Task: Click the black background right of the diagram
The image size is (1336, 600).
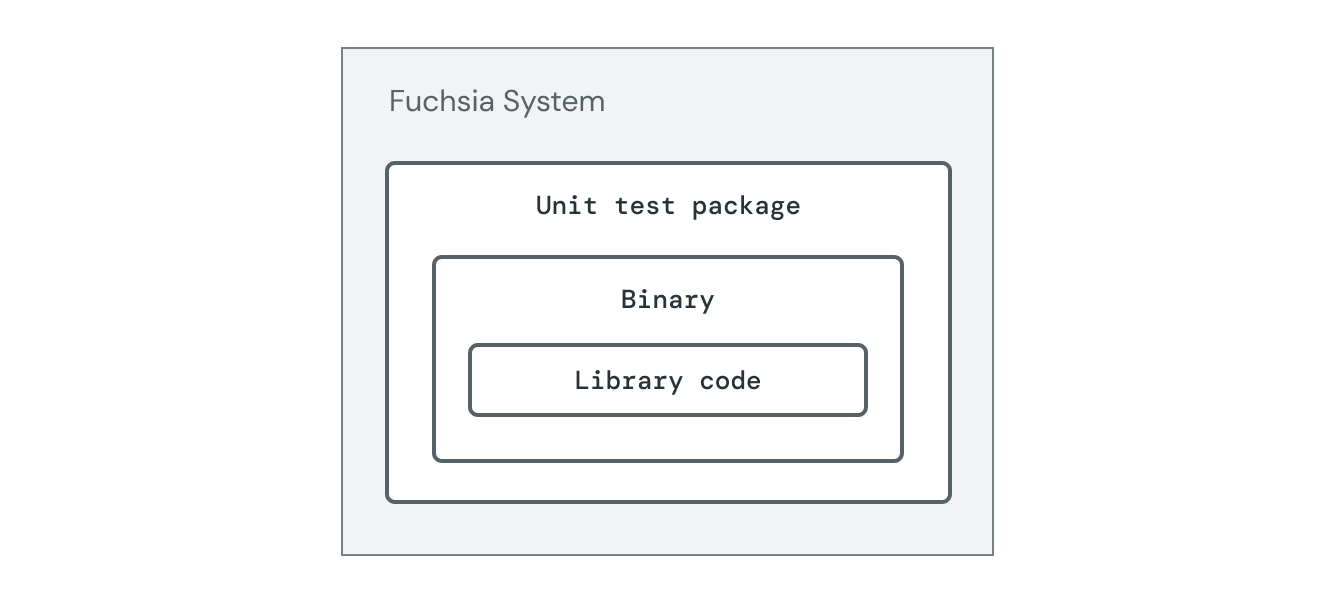Action: coord(1165,300)
